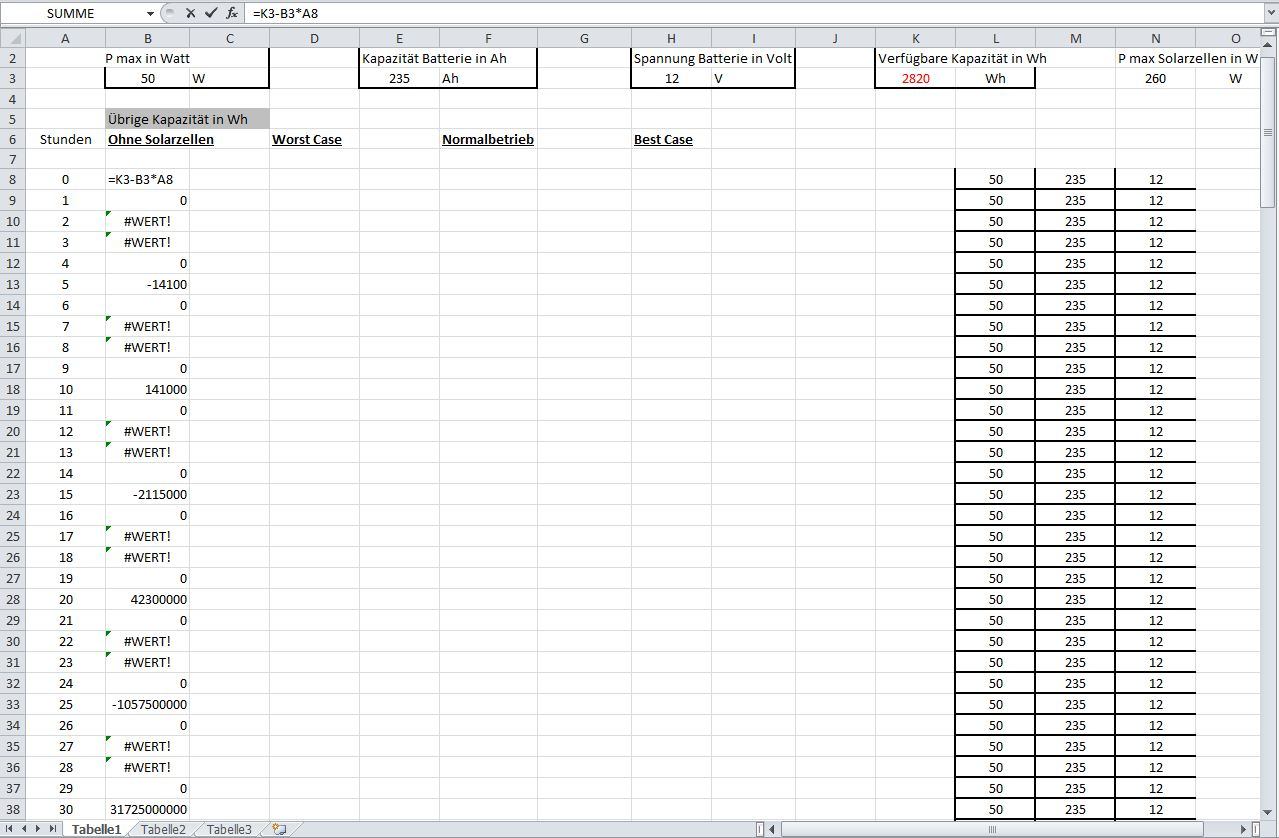Select the 'Ohne Solarzellen' heading cell
Screen dimensions: 1279x838
click(x=147, y=139)
